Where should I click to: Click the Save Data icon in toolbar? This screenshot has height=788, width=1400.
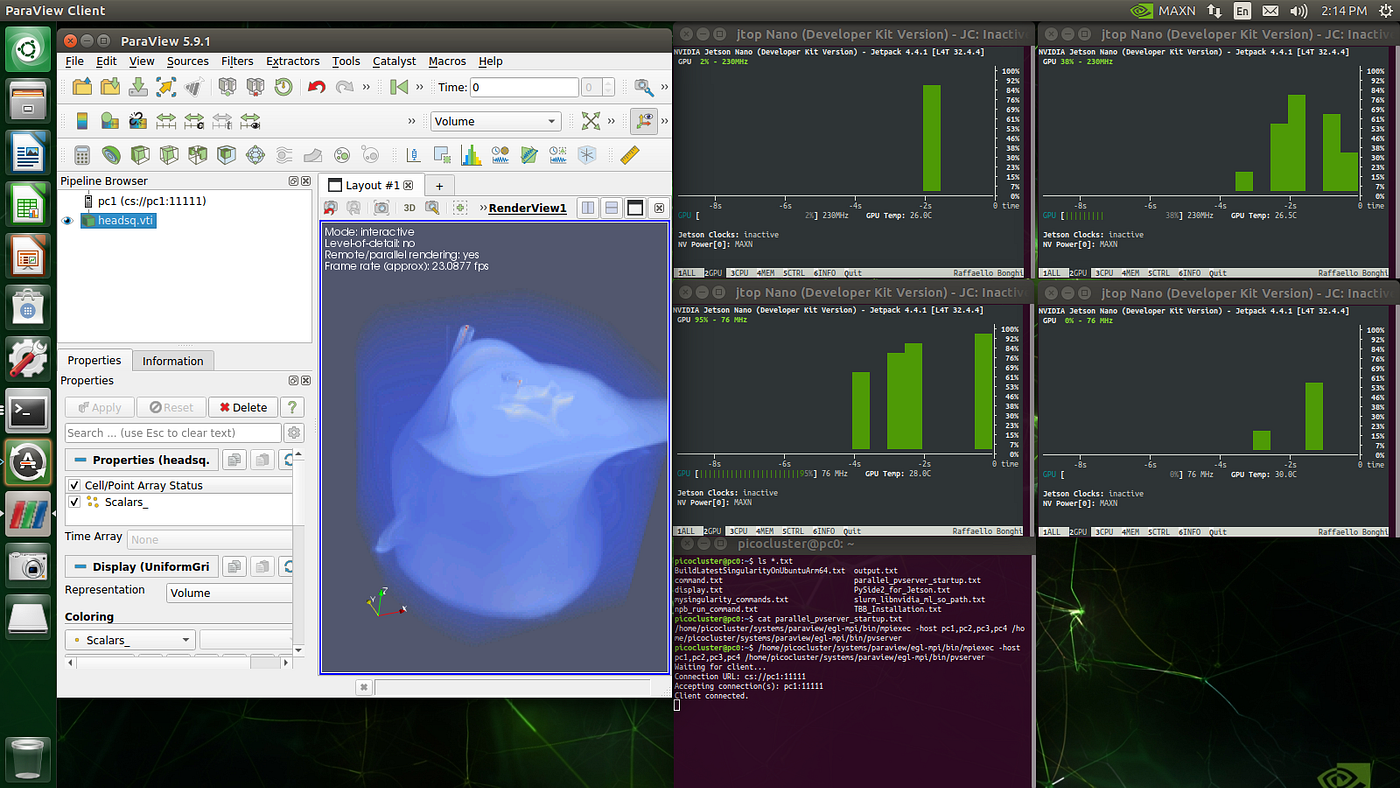tap(138, 87)
